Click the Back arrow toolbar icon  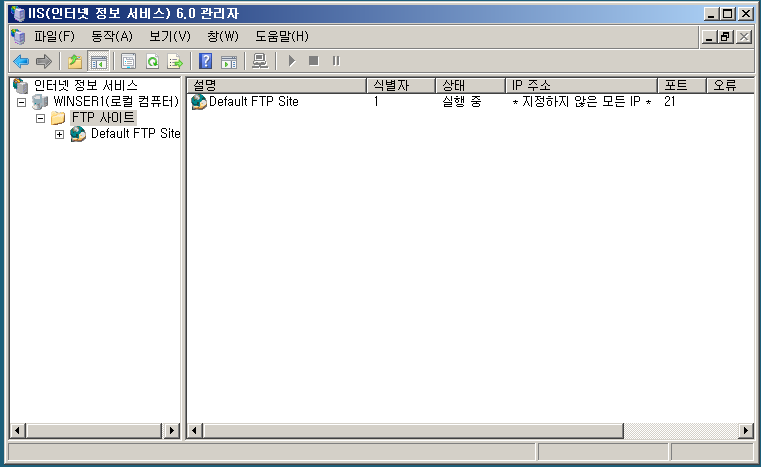tap(21, 62)
